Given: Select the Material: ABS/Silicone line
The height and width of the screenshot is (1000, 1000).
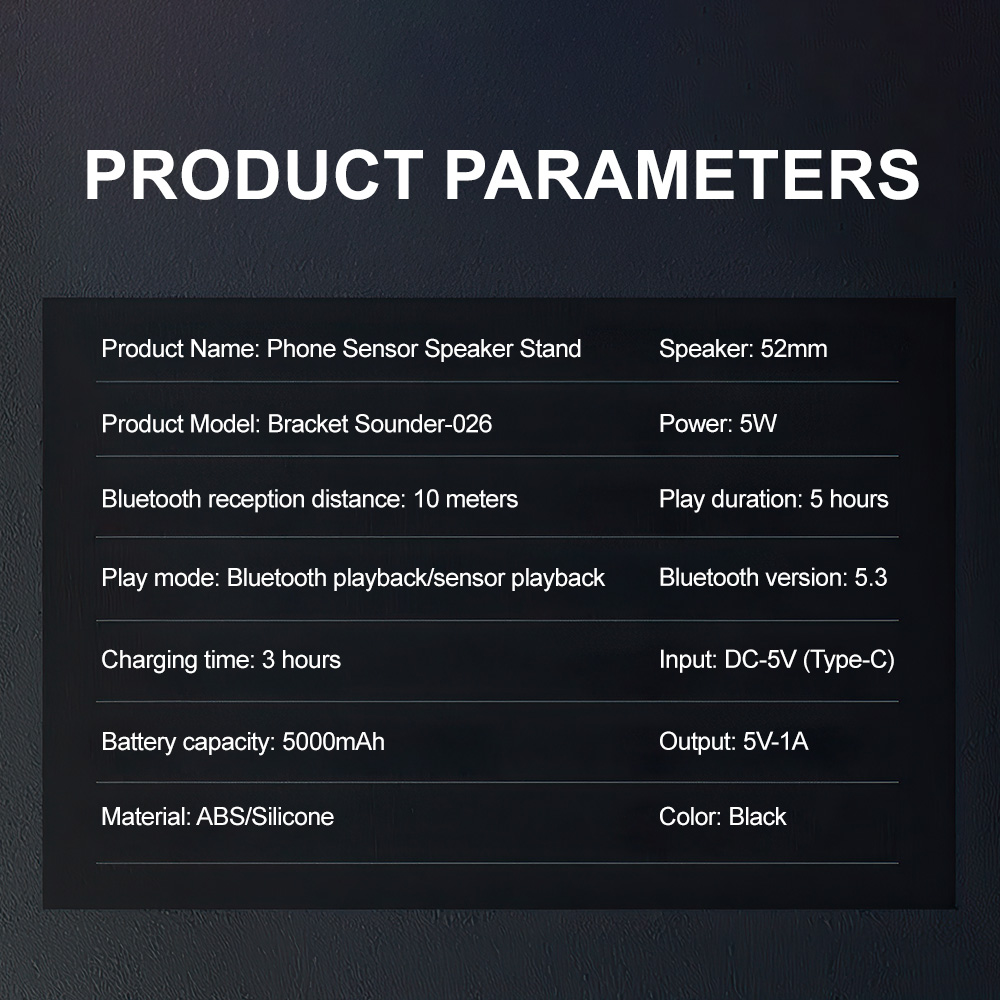Looking at the screenshot, I should [217, 817].
